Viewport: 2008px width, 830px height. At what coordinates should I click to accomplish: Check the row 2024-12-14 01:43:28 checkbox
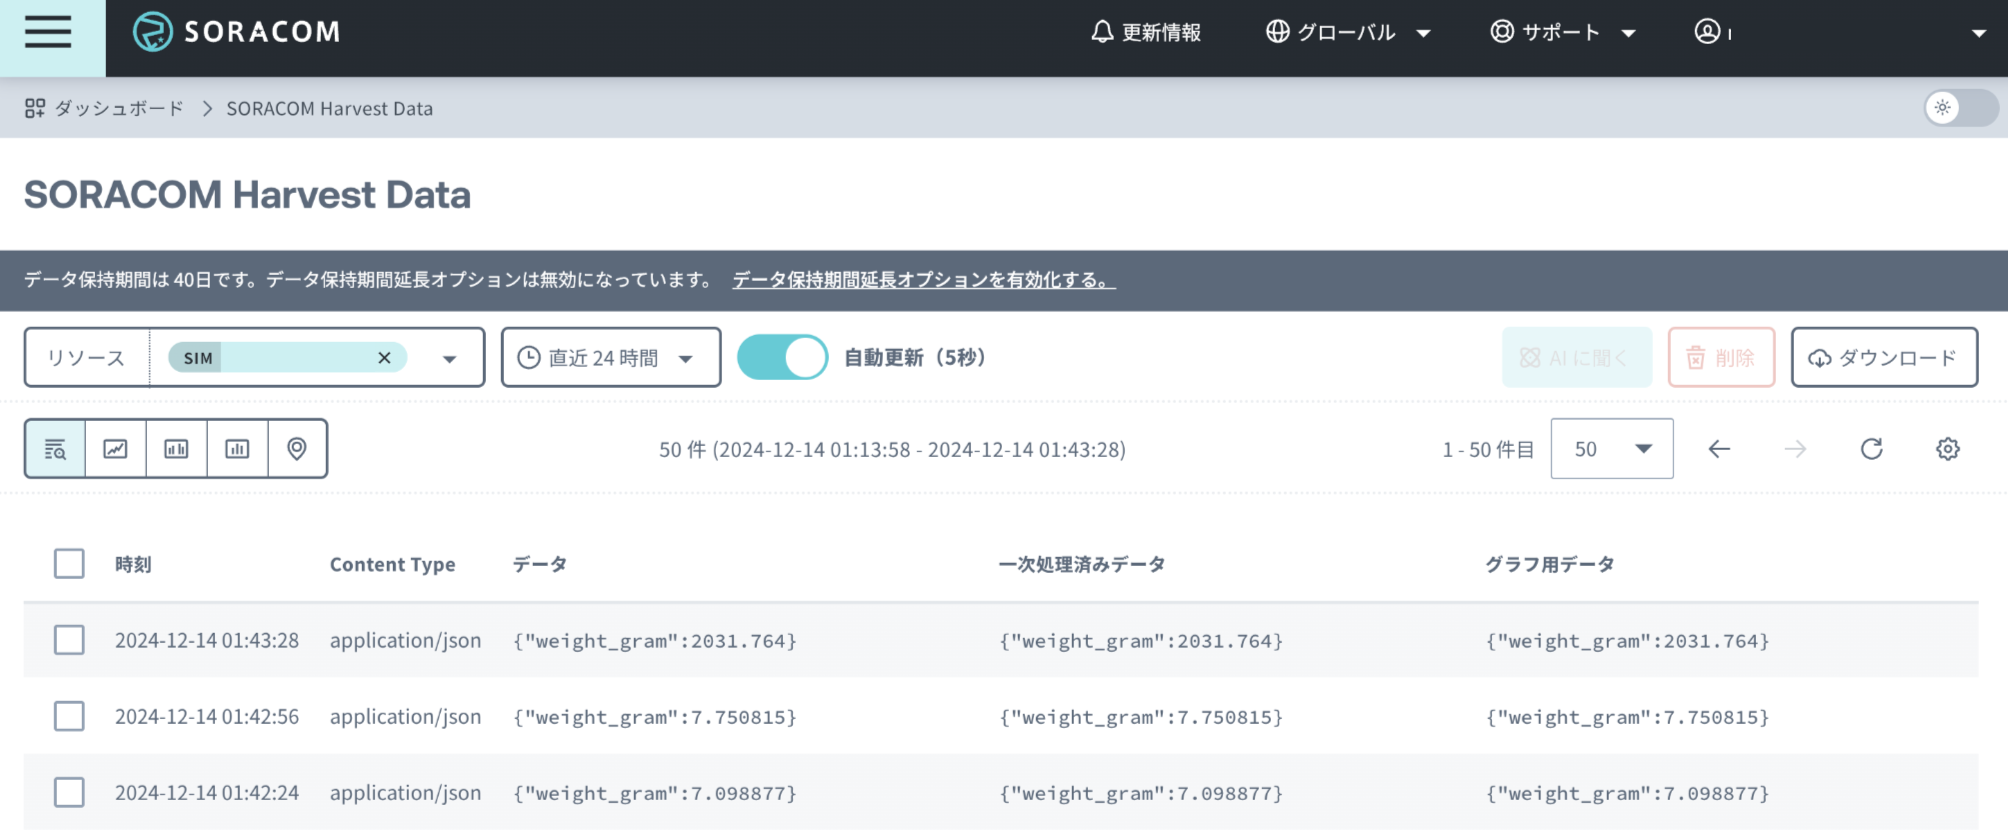pos(69,640)
